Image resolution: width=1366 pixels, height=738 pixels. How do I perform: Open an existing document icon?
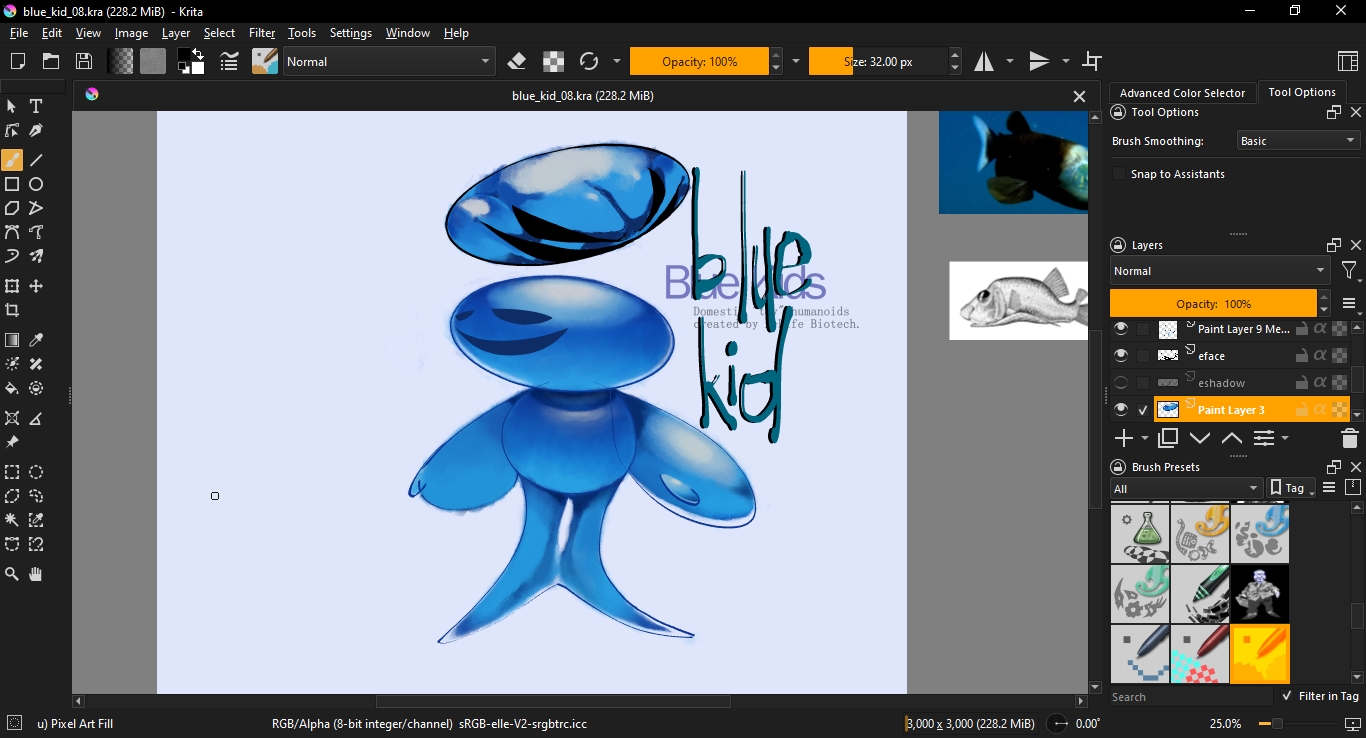pyautogui.click(x=50, y=61)
